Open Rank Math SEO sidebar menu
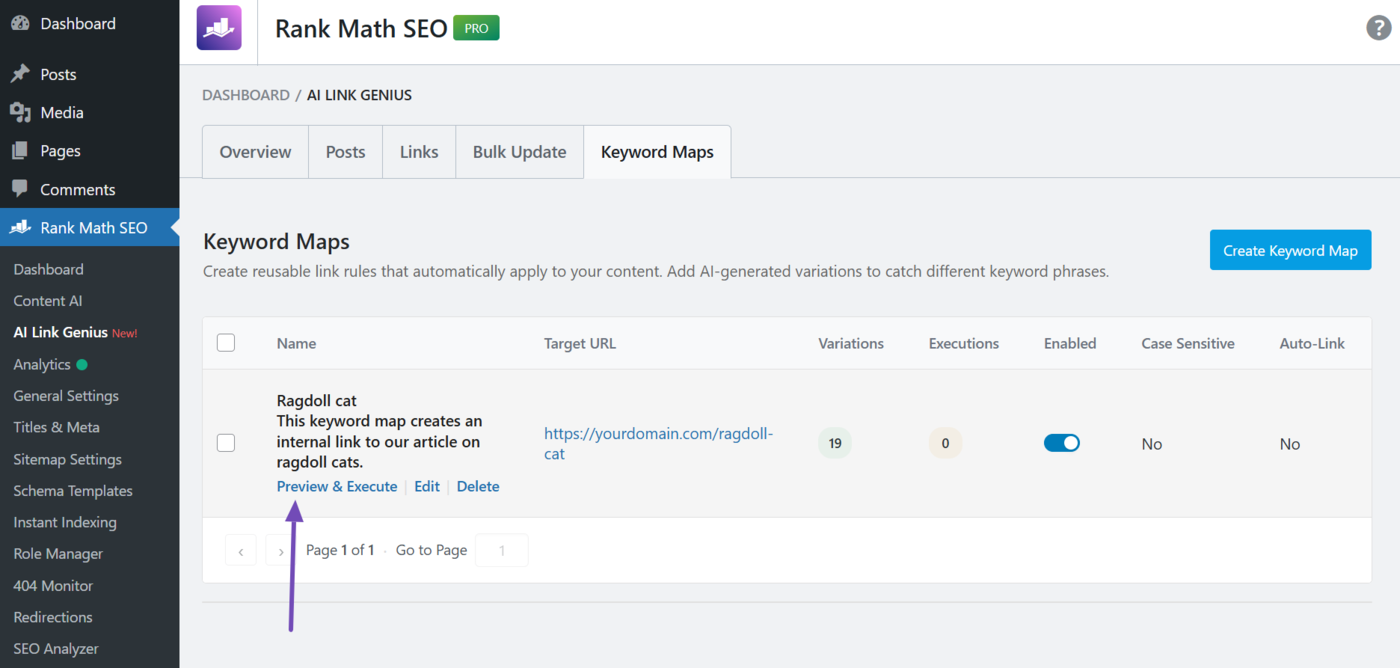 pyautogui.click(x=90, y=227)
